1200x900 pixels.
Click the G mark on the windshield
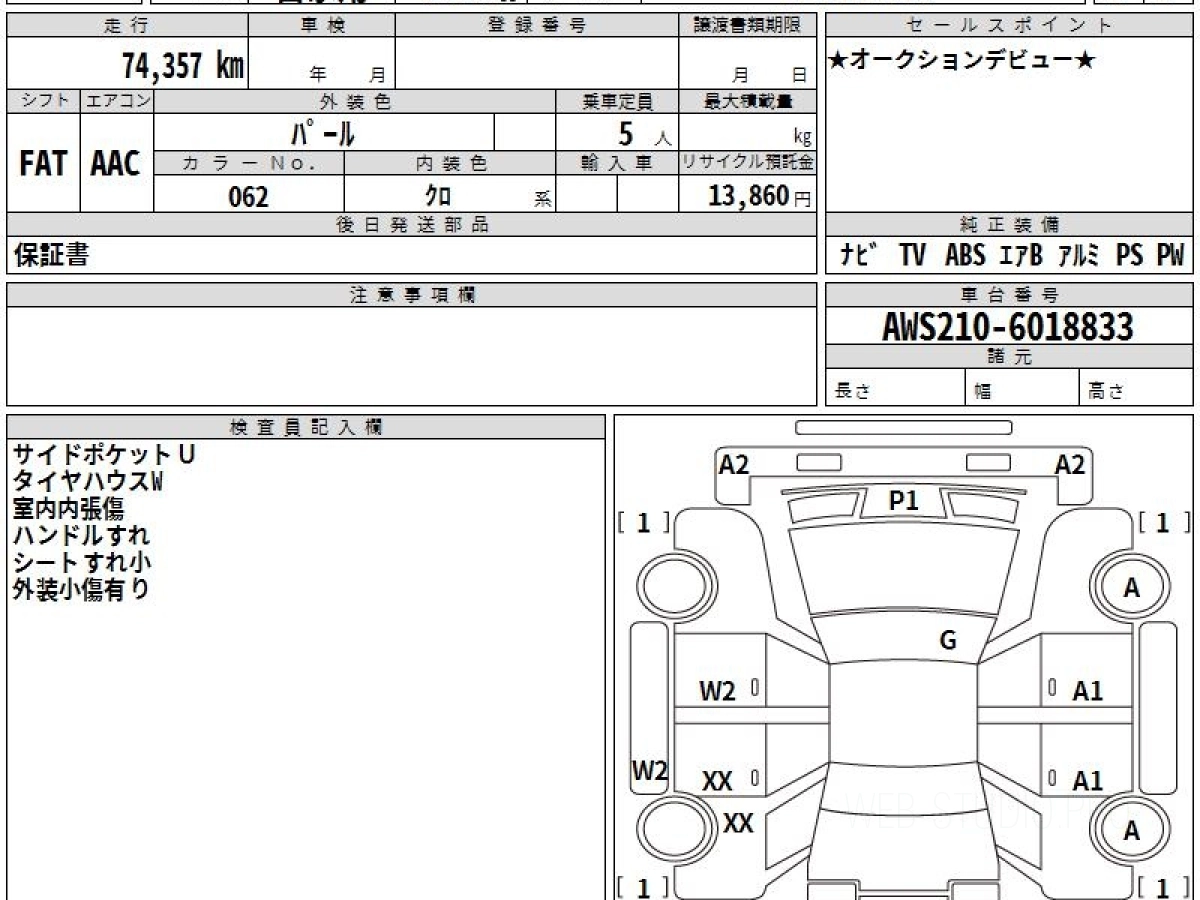[x=948, y=641]
